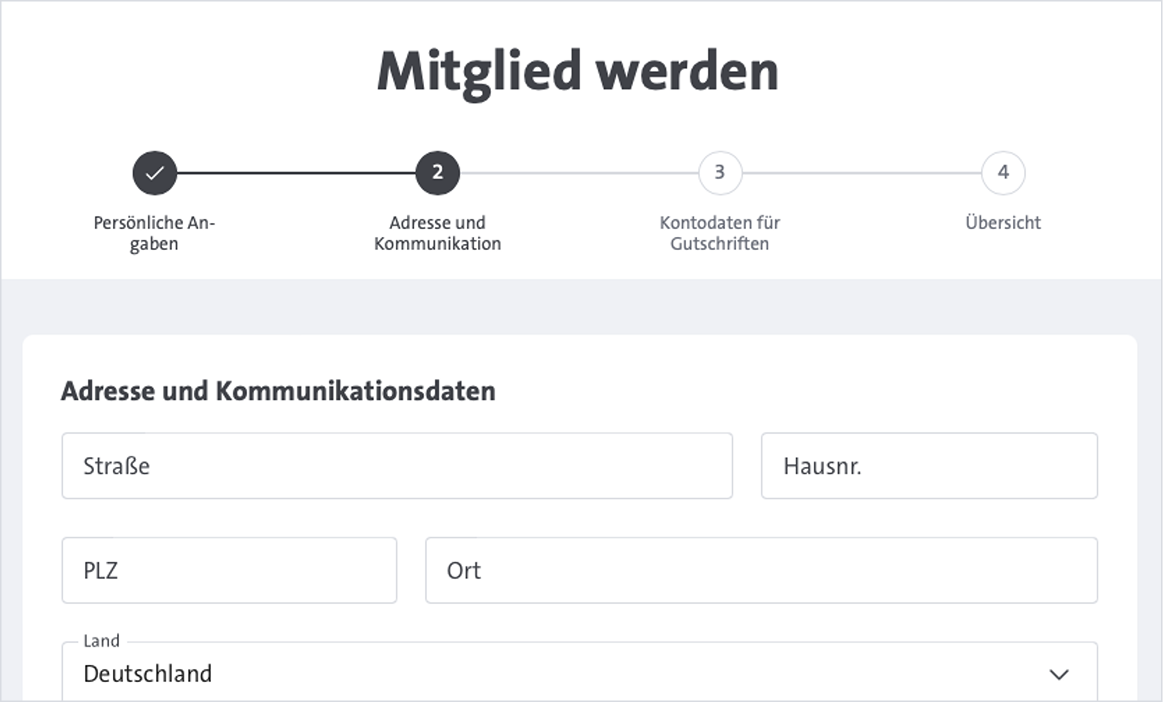
Task: Click the step 4 circle icon
Action: (1003, 172)
